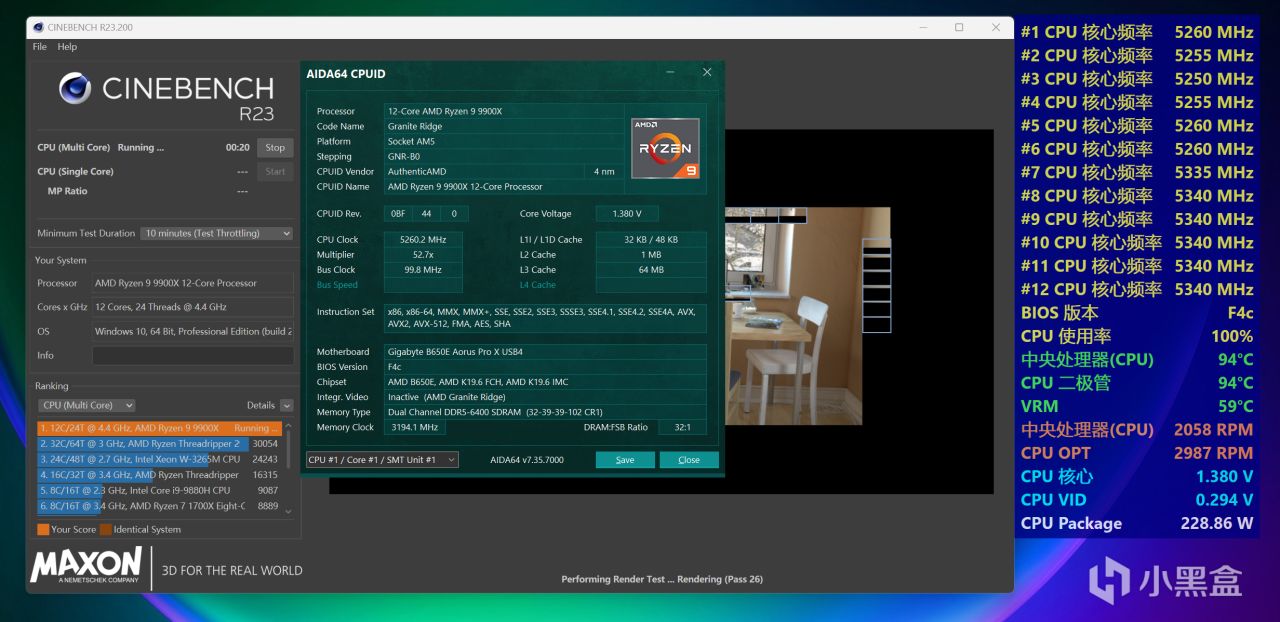This screenshot has width=1280, height=622.
Task: Open the Ranking CPU (Multi Core) dropdown
Action: pyautogui.click(x=86, y=405)
